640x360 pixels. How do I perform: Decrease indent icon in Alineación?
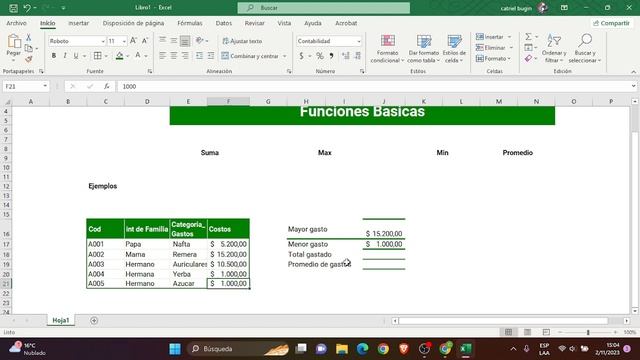[199, 56]
